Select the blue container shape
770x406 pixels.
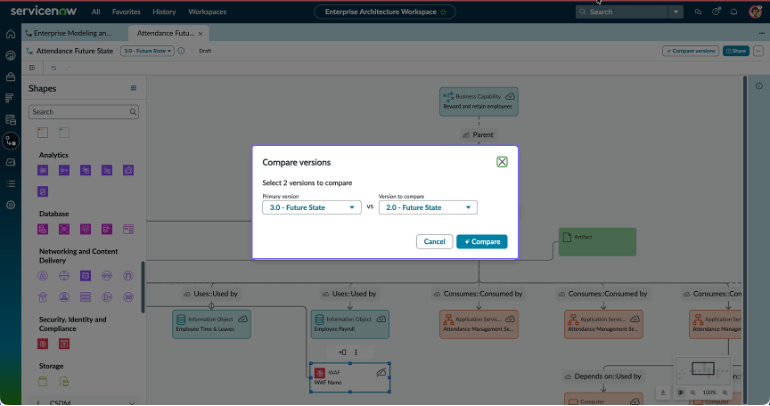click(x=64, y=133)
